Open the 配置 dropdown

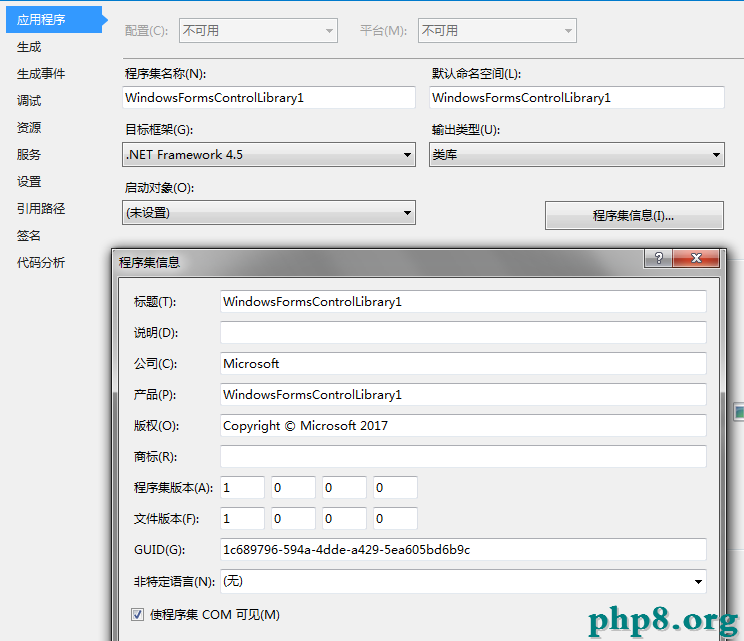(258, 31)
